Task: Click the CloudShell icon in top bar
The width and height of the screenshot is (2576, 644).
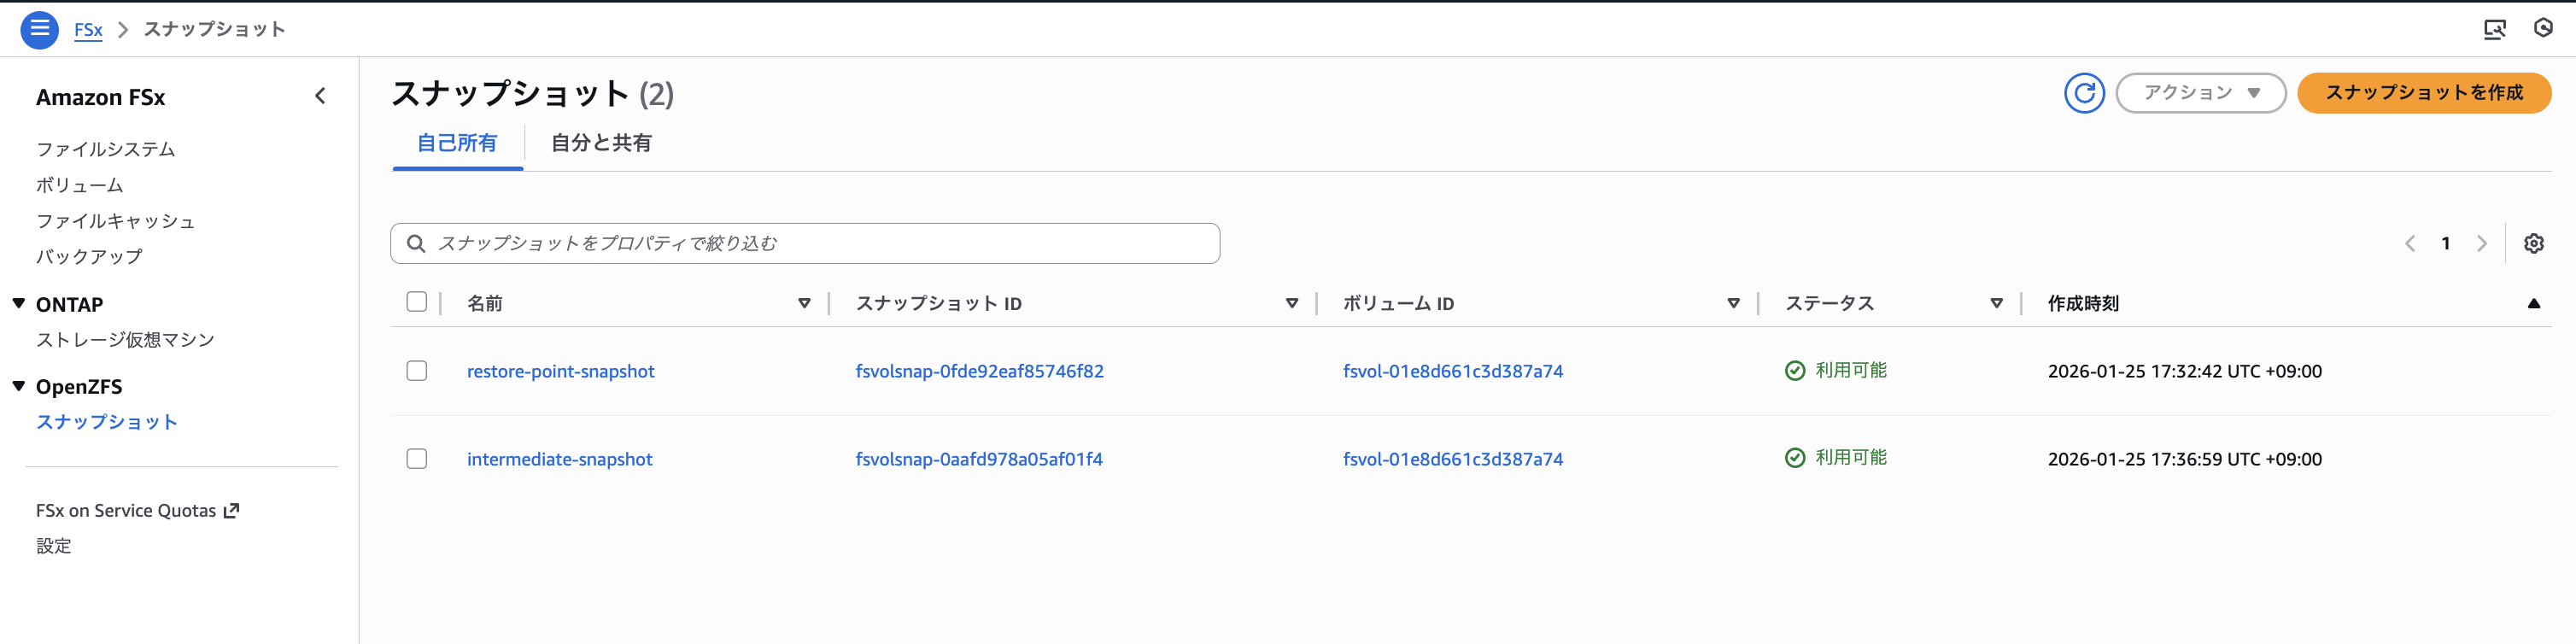Action: coord(2494,29)
